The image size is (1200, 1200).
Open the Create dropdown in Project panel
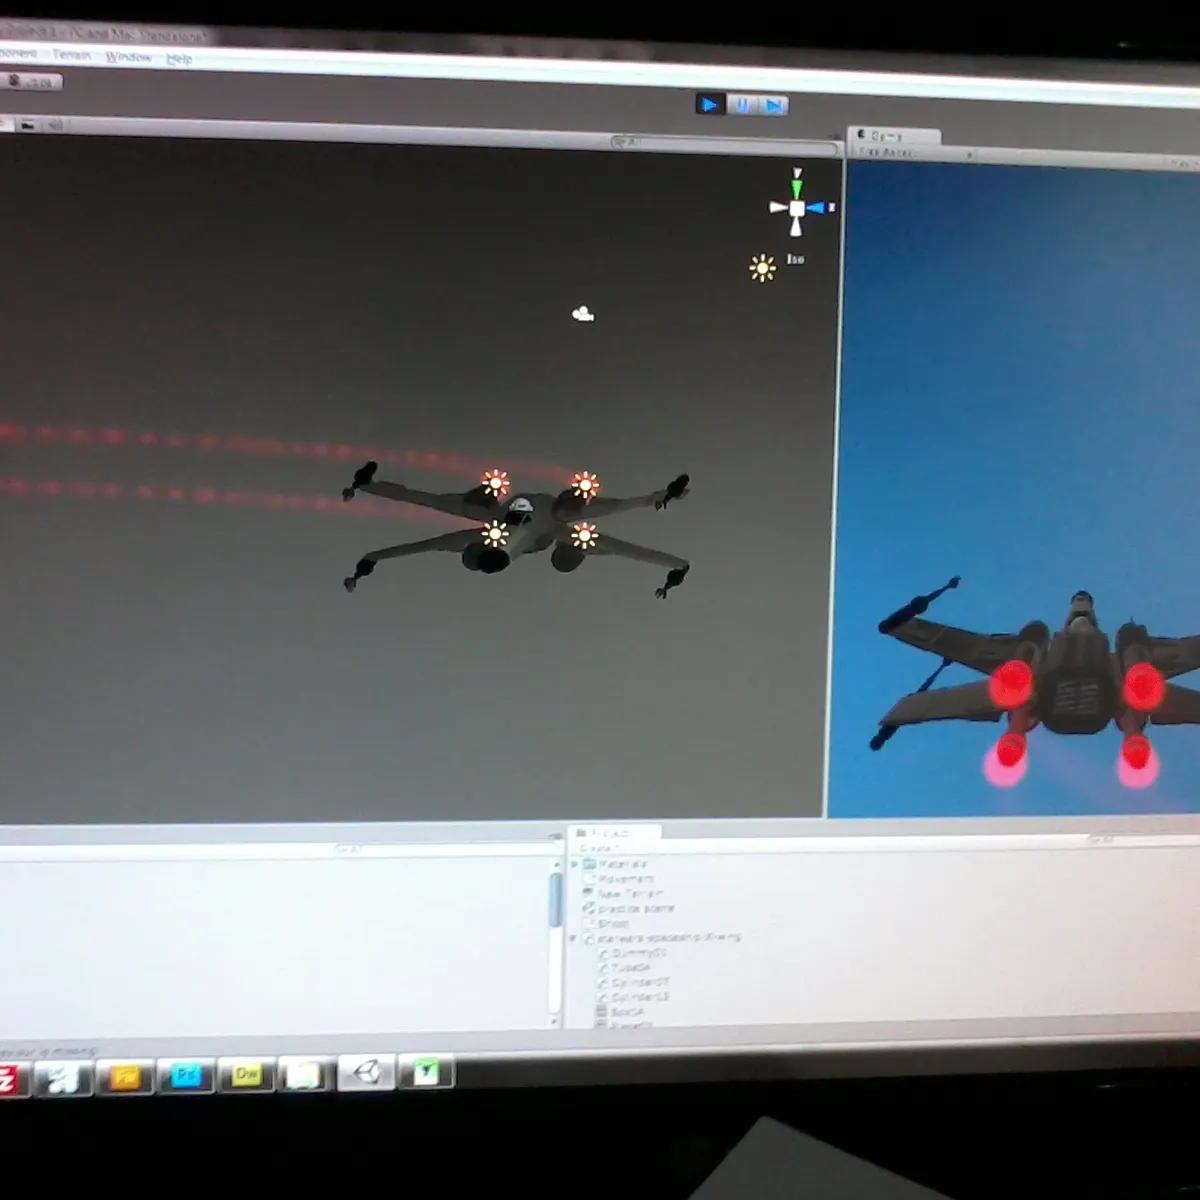pyautogui.click(x=599, y=849)
